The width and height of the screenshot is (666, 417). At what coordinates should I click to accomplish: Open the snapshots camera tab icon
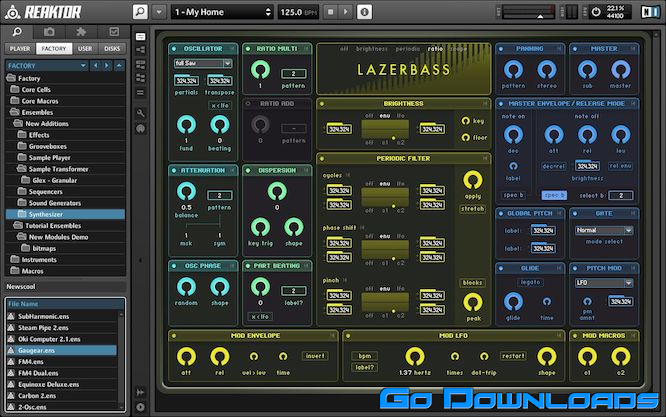[49, 32]
